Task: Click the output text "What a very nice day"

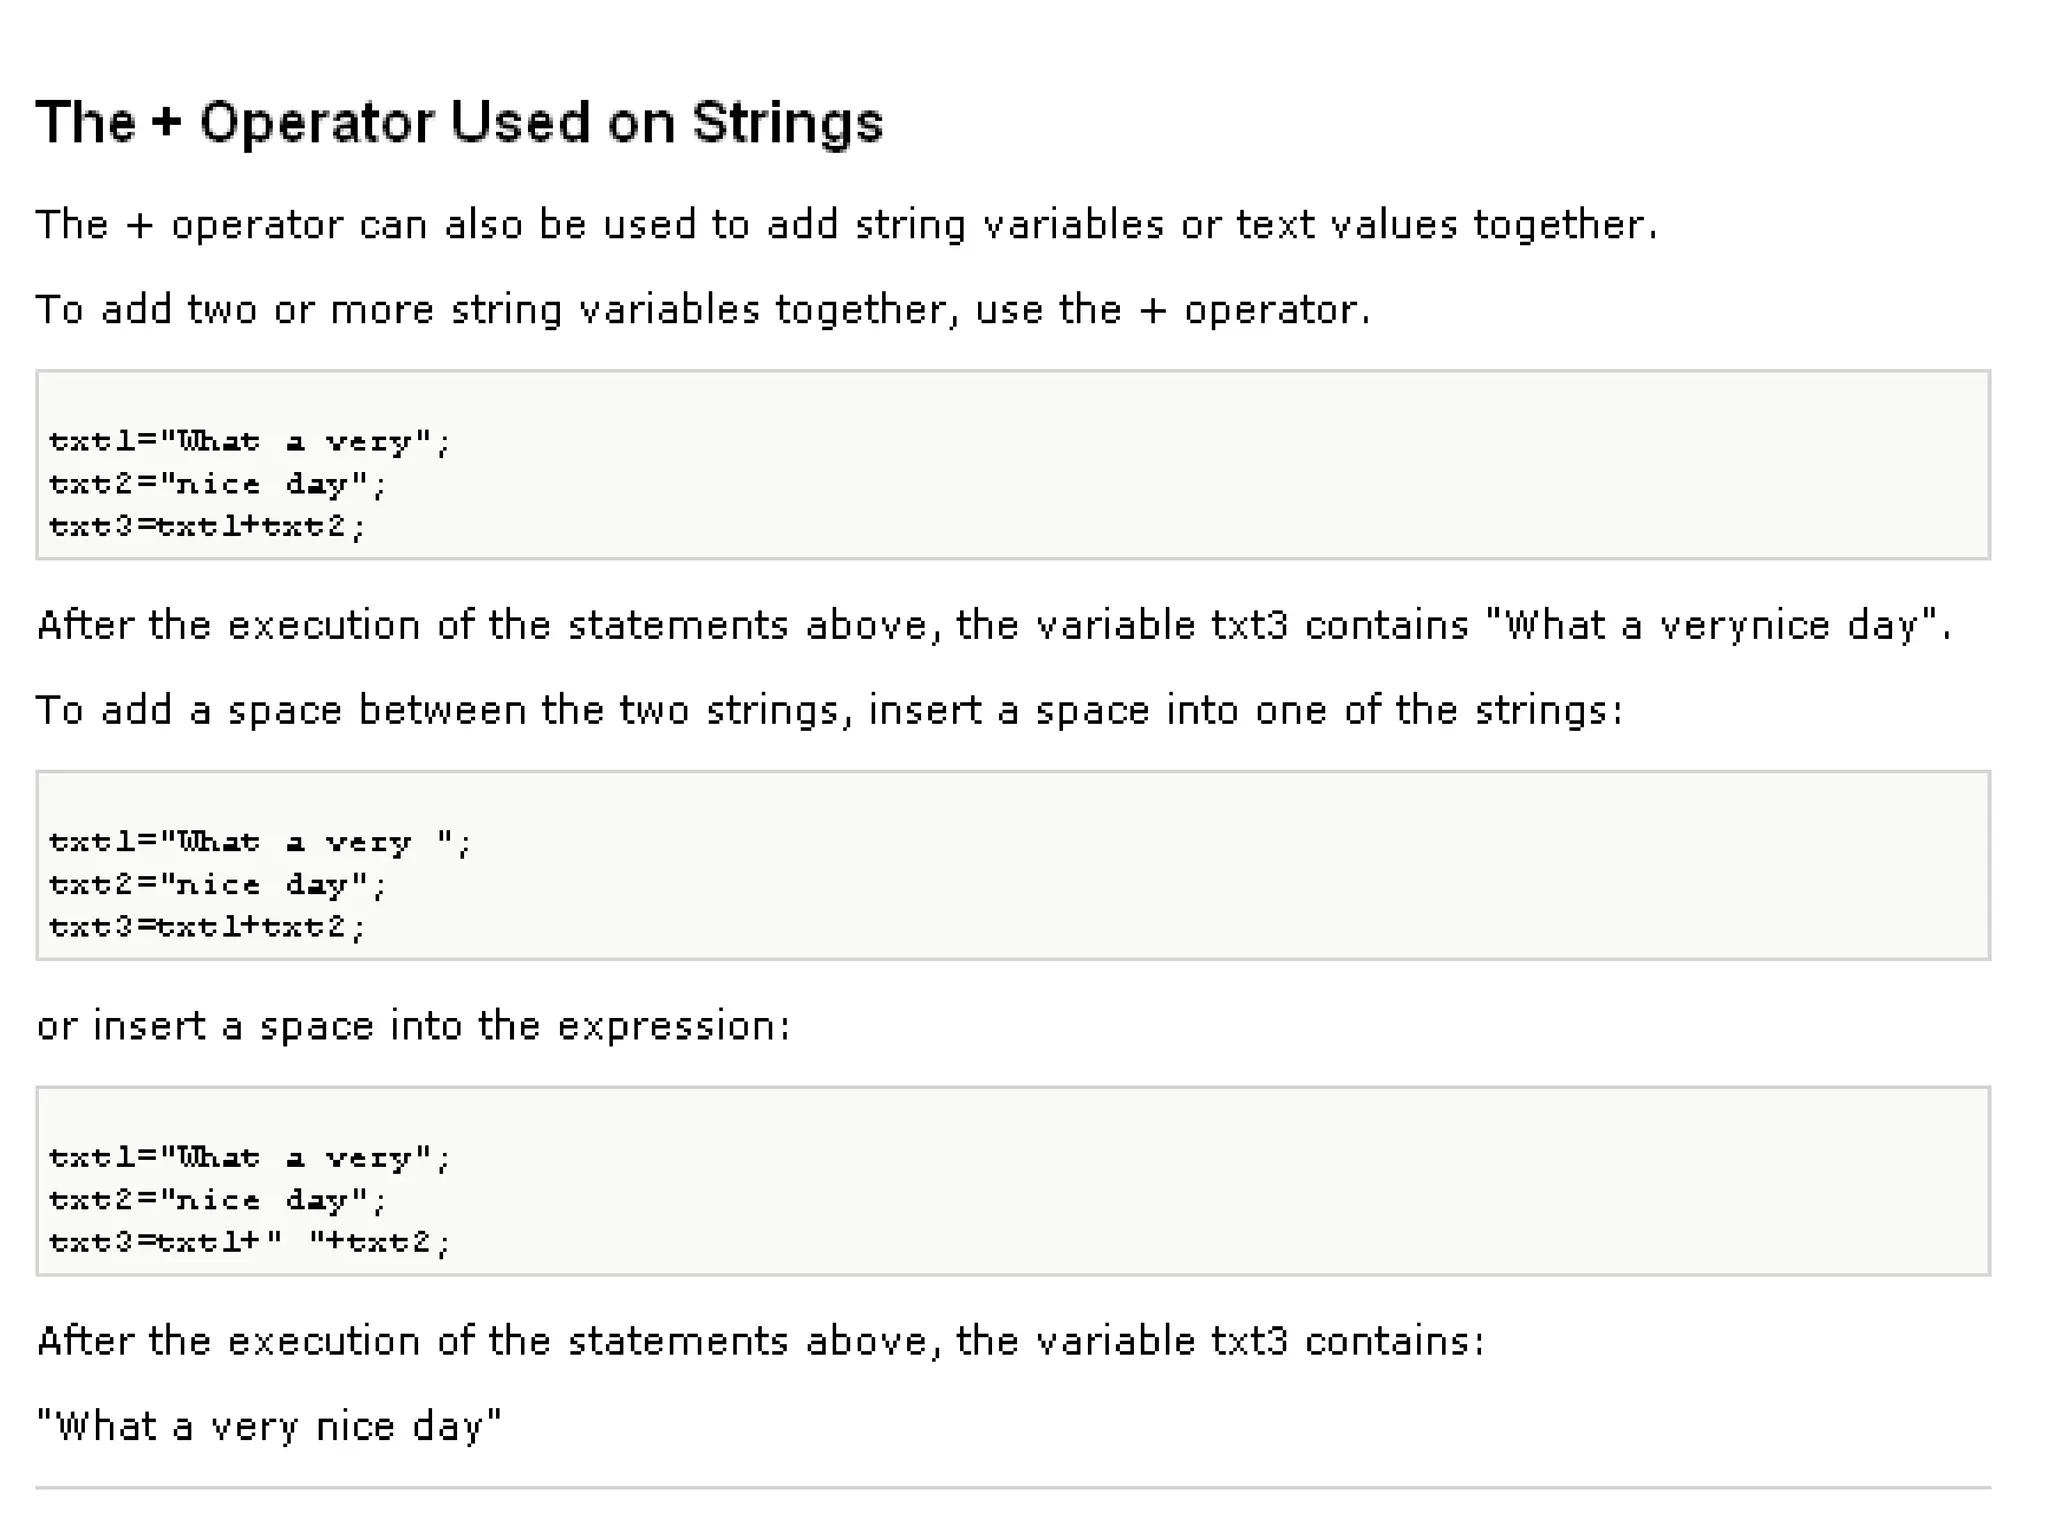Action: (268, 1427)
